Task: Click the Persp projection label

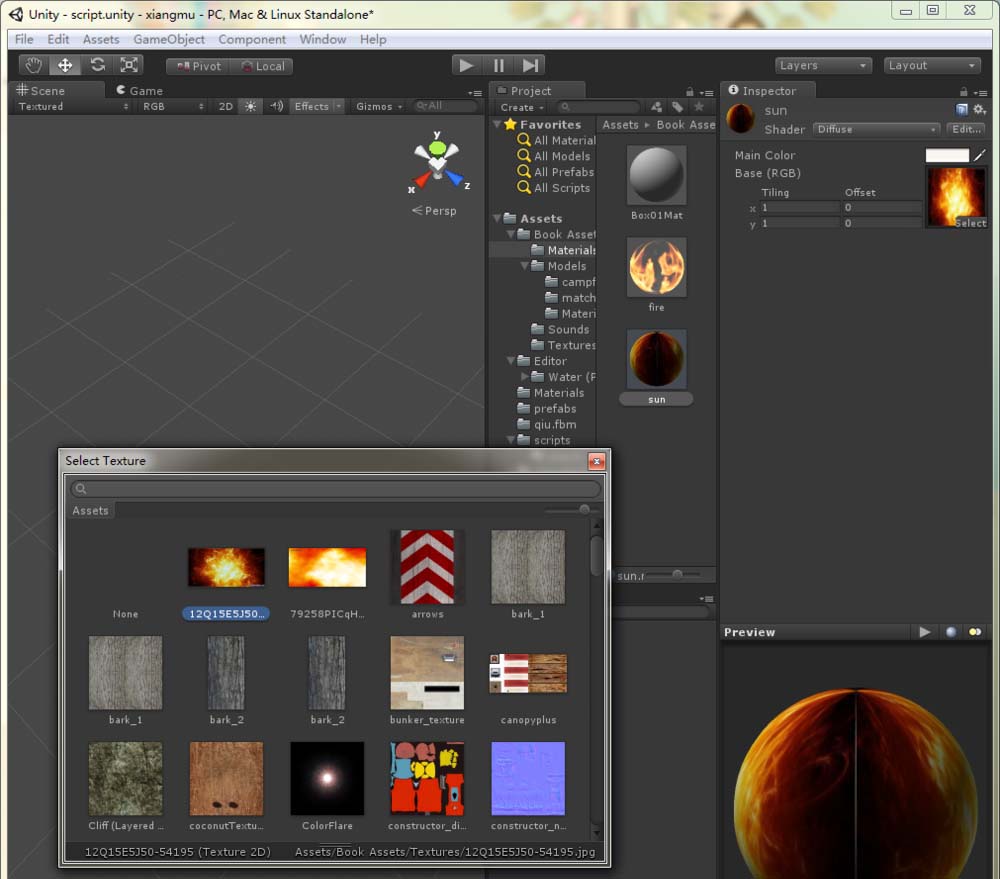Action: tap(434, 211)
